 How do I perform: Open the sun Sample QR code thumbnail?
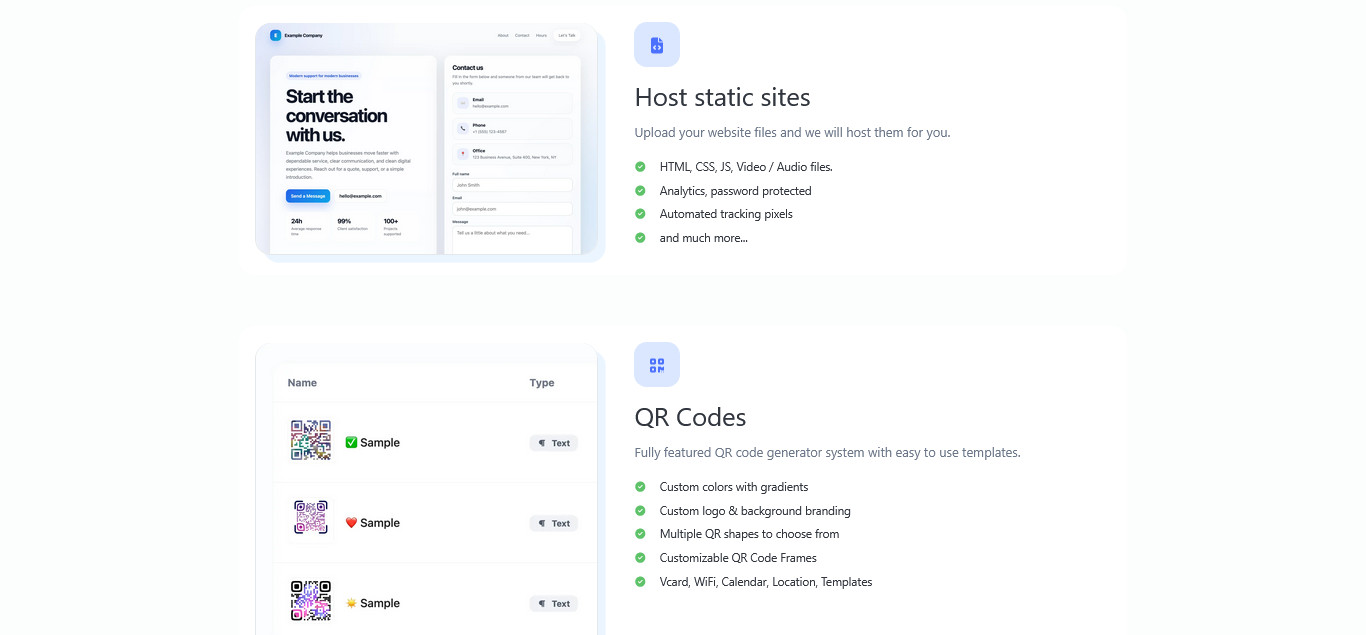pos(311,601)
